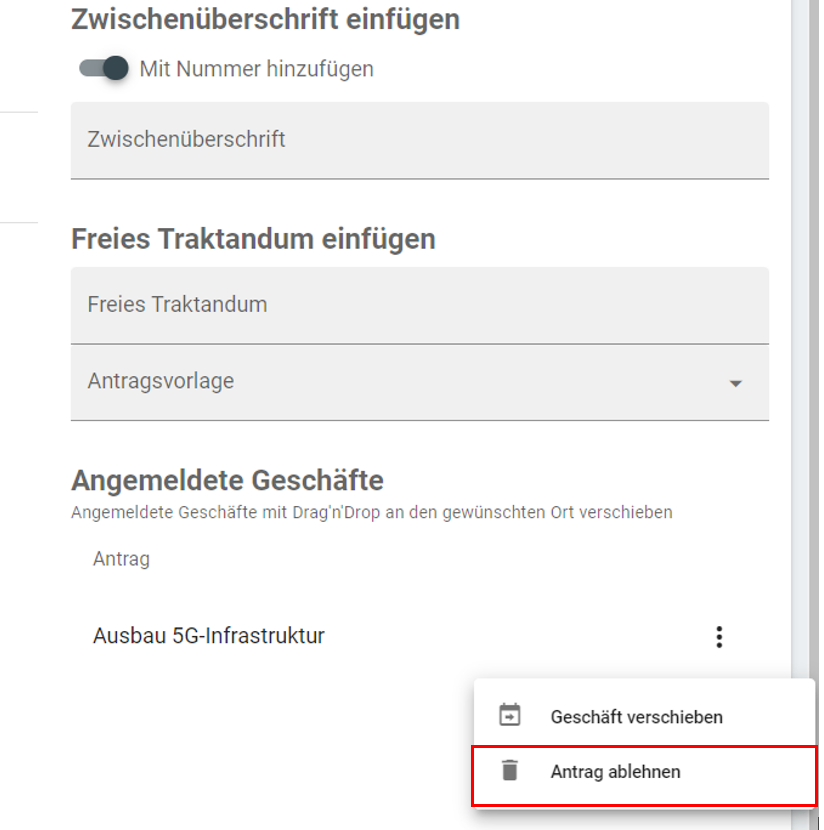Choose 'Antrag ablehnen' in the context menu
Image resolution: width=824 pixels, height=830 pixels.
[615, 772]
